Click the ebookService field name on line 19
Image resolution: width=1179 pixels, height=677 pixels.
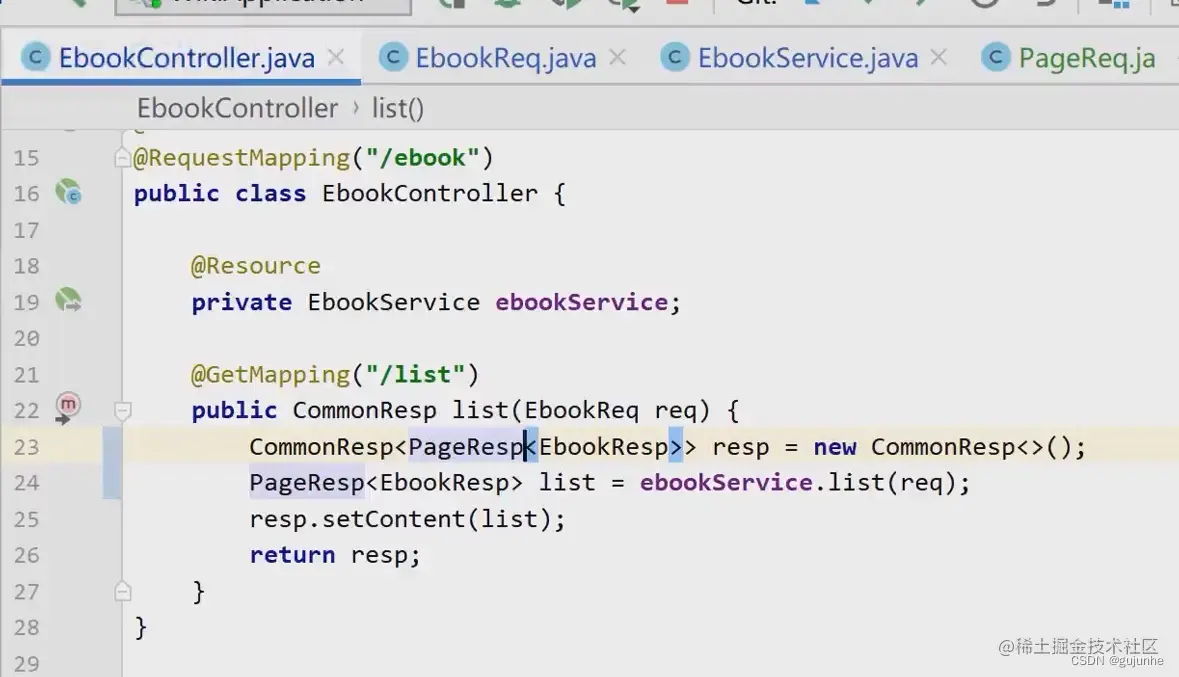click(x=581, y=302)
